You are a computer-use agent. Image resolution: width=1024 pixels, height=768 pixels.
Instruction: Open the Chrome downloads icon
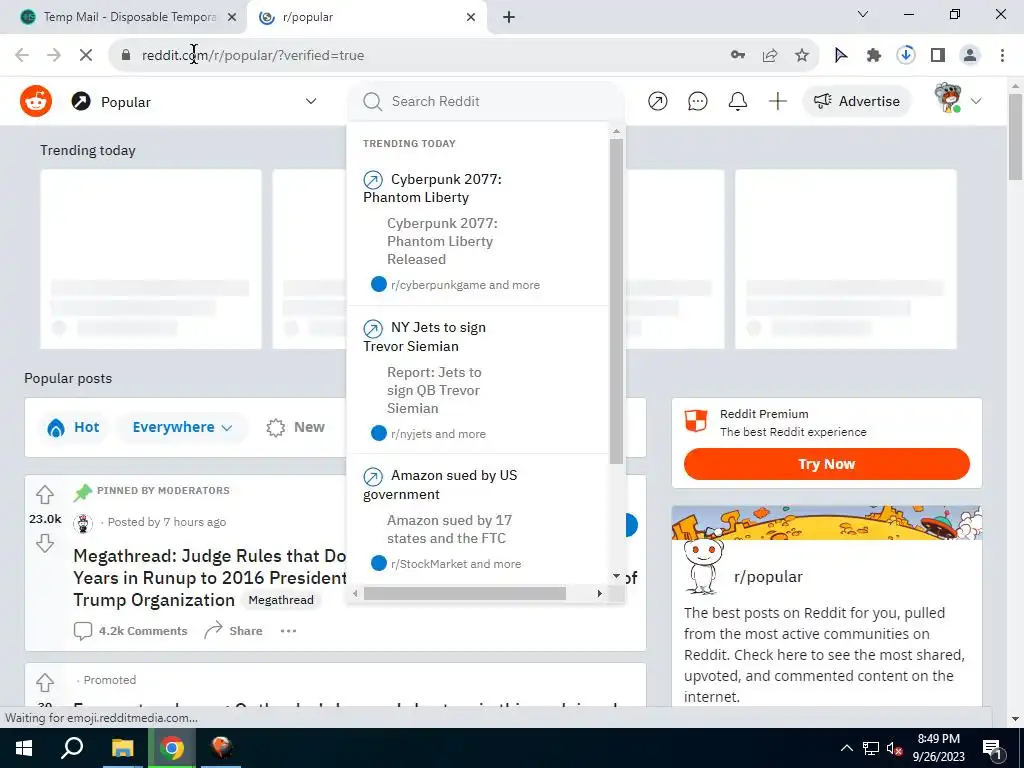pos(906,55)
